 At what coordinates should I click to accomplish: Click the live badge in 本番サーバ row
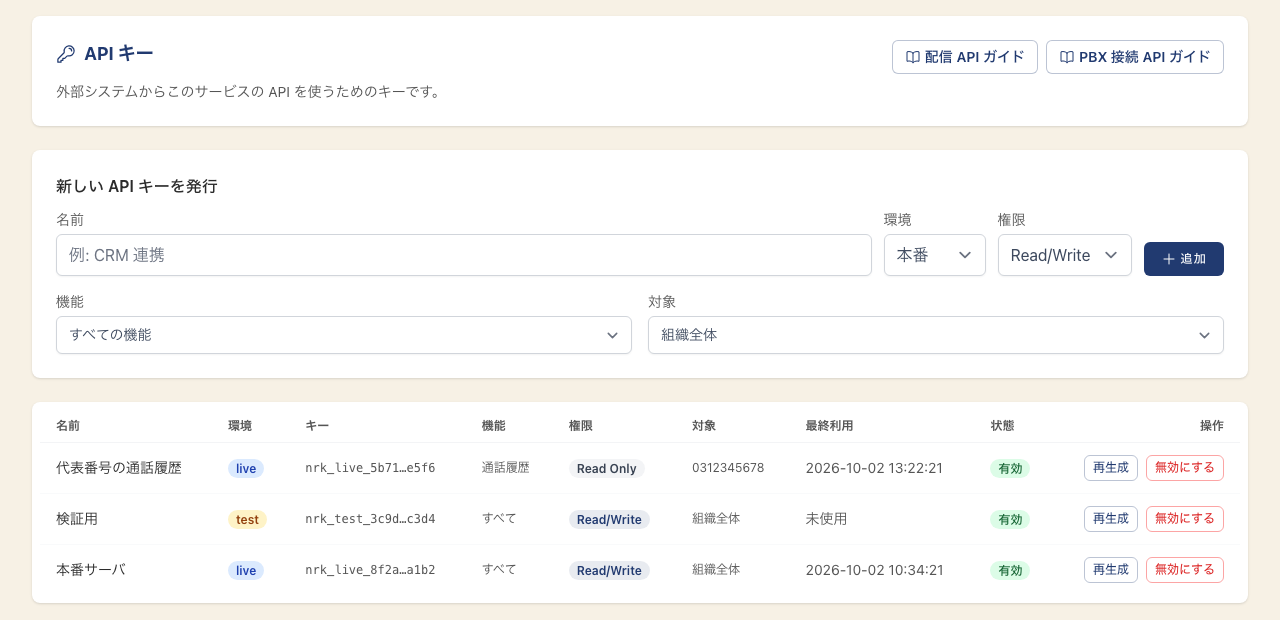click(246, 570)
